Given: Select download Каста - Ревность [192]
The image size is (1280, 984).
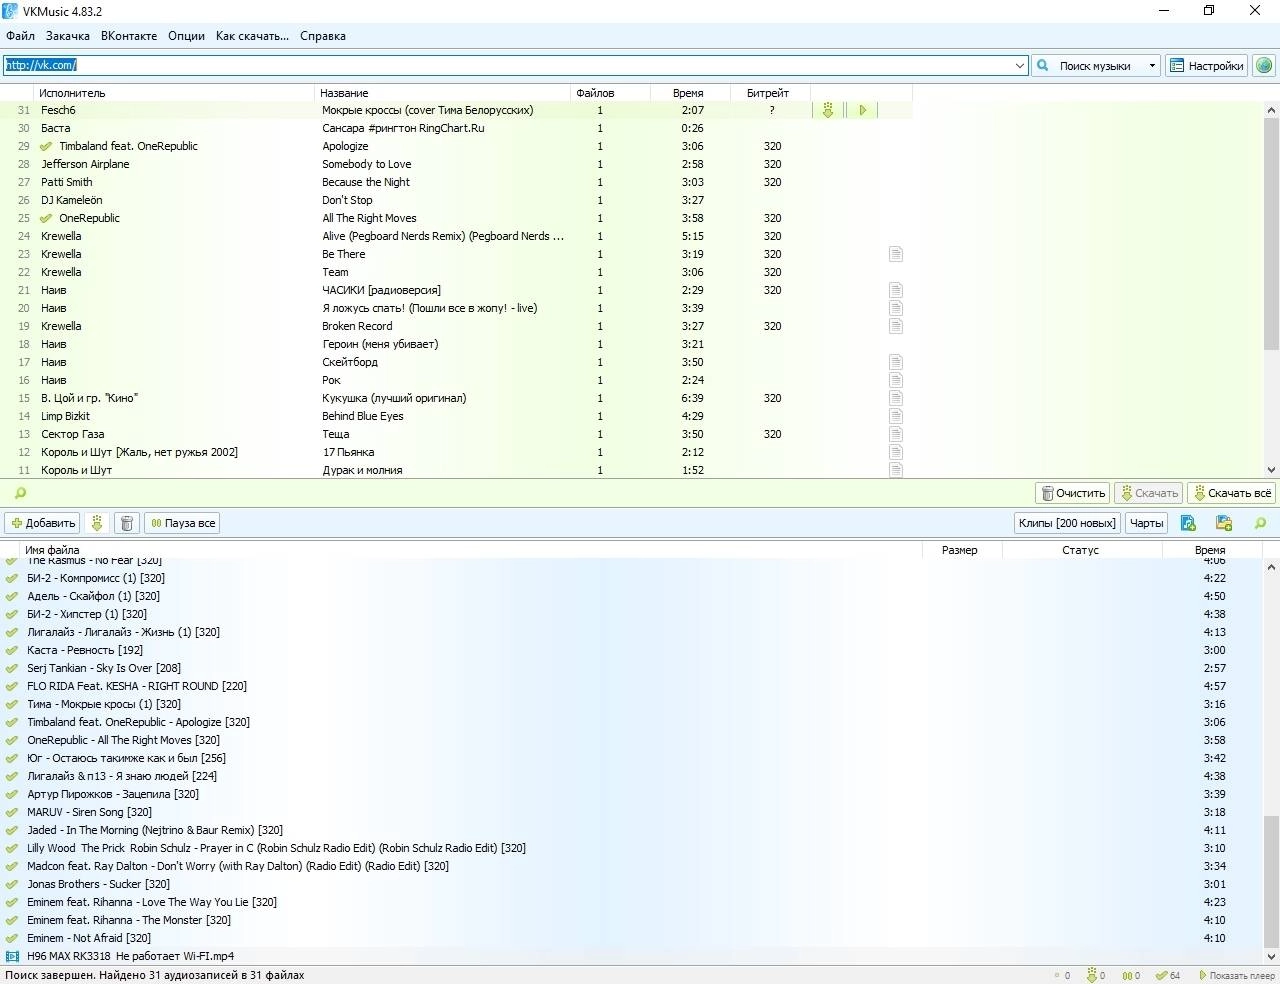Looking at the screenshot, I should pyautogui.click(x=85, y=650).
